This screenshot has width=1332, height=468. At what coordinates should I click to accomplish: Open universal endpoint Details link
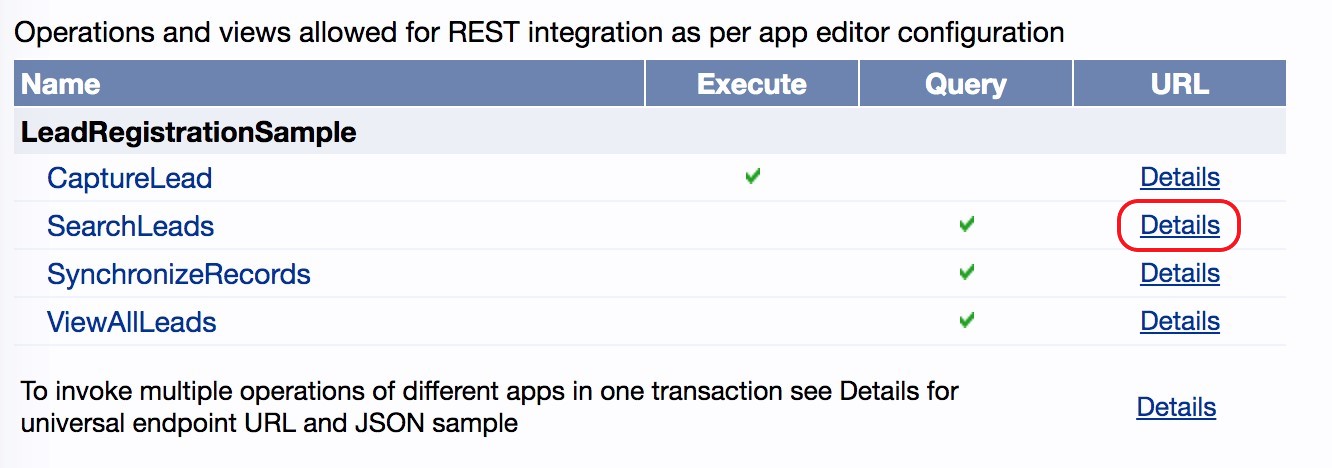(x=1176, y=408)
